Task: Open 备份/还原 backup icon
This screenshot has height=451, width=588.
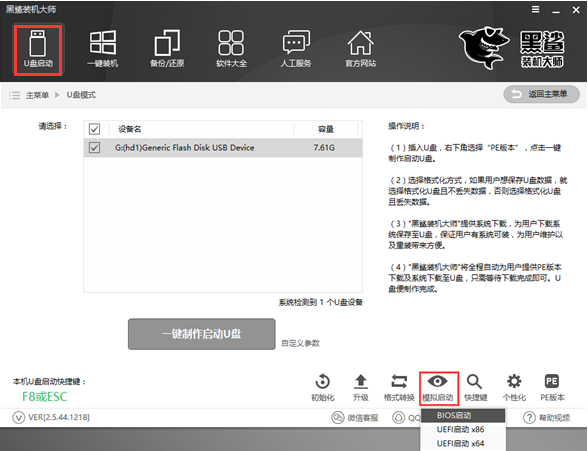Action: 167,49
